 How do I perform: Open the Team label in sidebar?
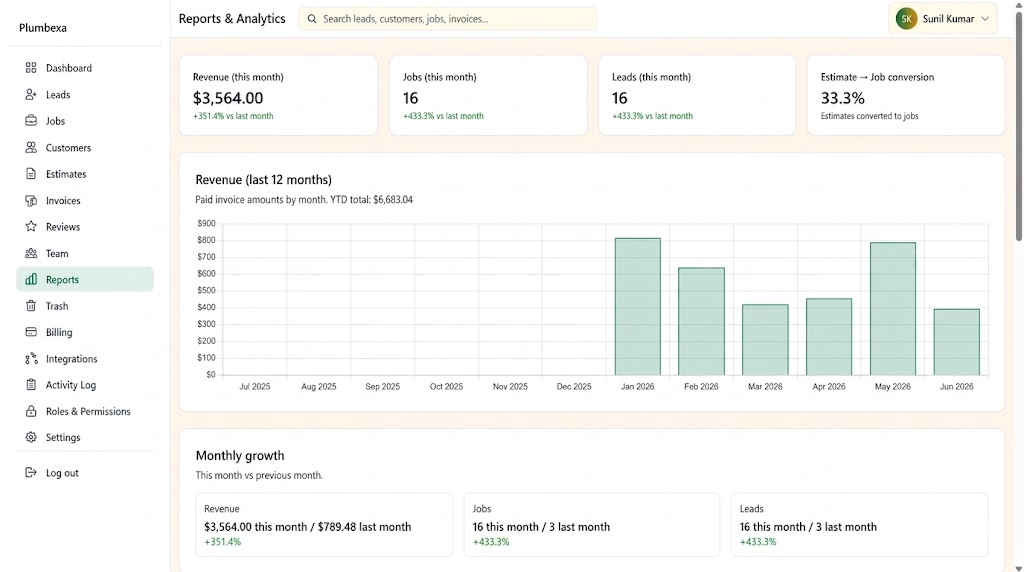point(57,253)
